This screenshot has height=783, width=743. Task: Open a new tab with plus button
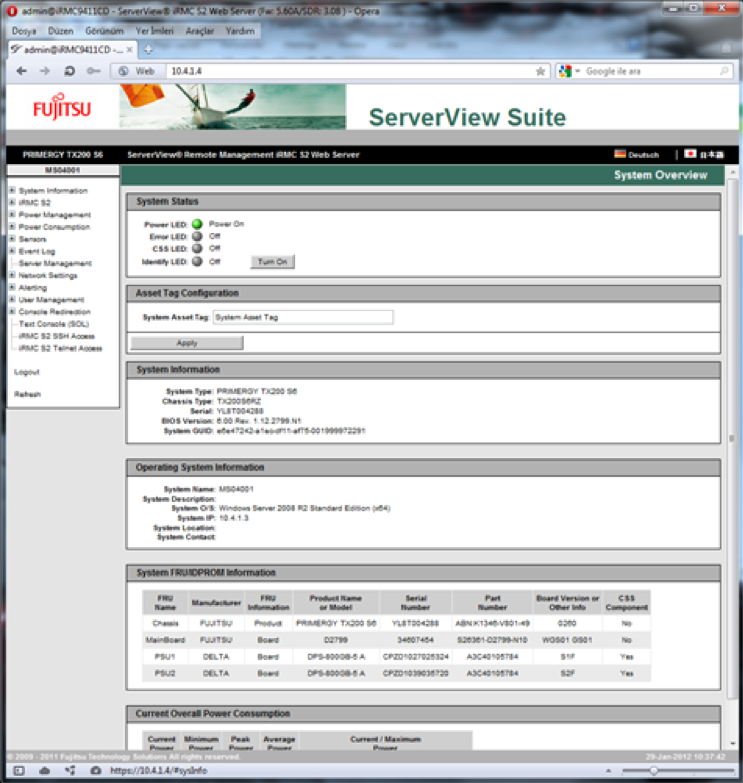pyautogui.click(x=148, y=49)
